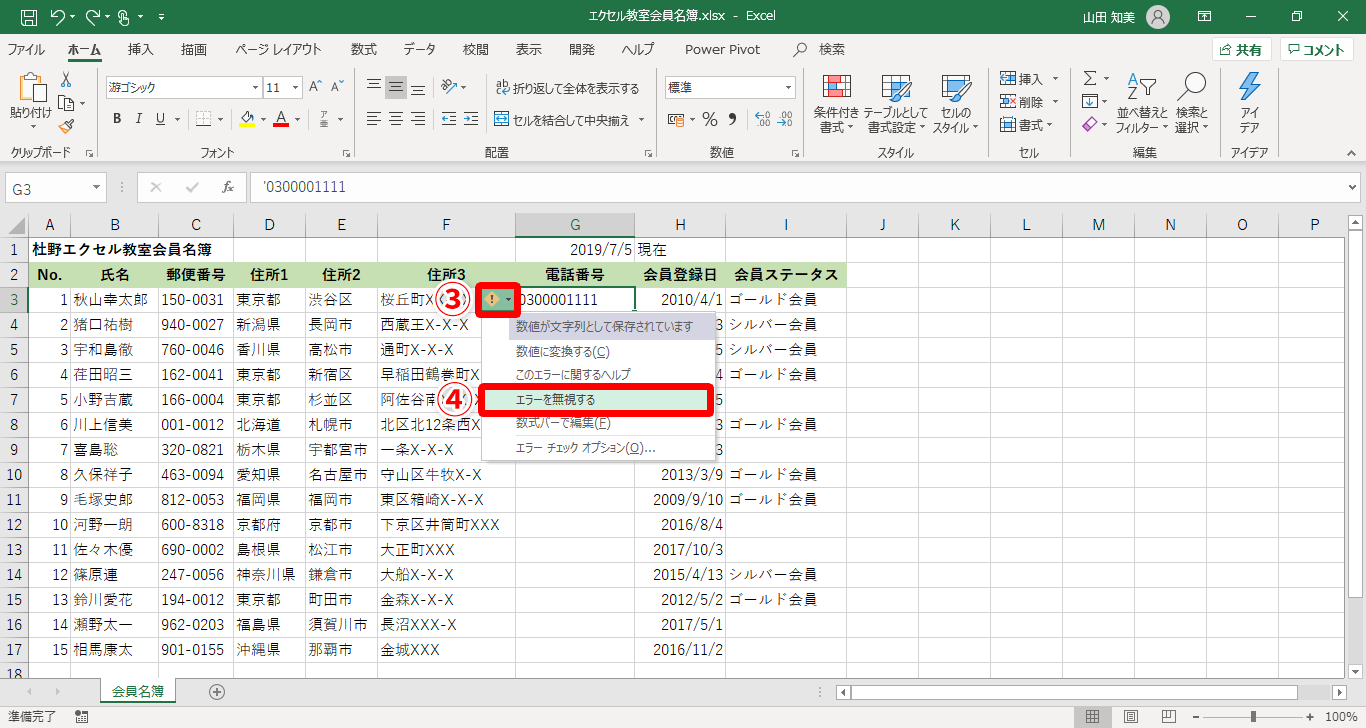Save the workbook using the floppy icon
This screenshot has height=728, width=1366.
tap(28, 16)
